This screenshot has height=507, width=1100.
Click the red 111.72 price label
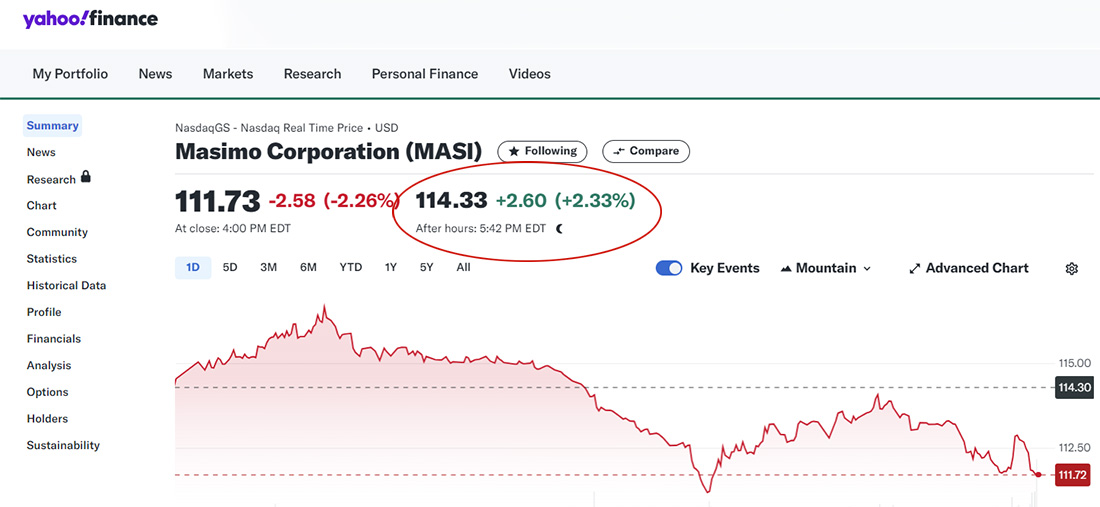[1073, 475]
